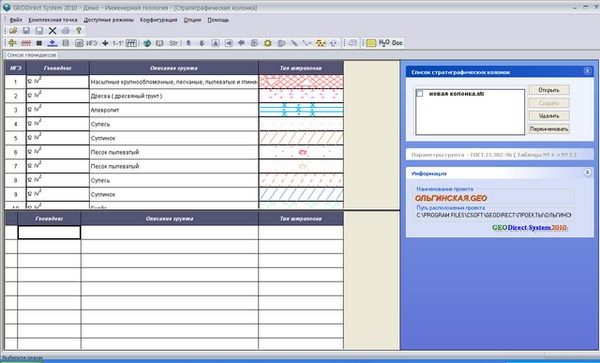Open the Doc toolbar tool

(397, 43)
